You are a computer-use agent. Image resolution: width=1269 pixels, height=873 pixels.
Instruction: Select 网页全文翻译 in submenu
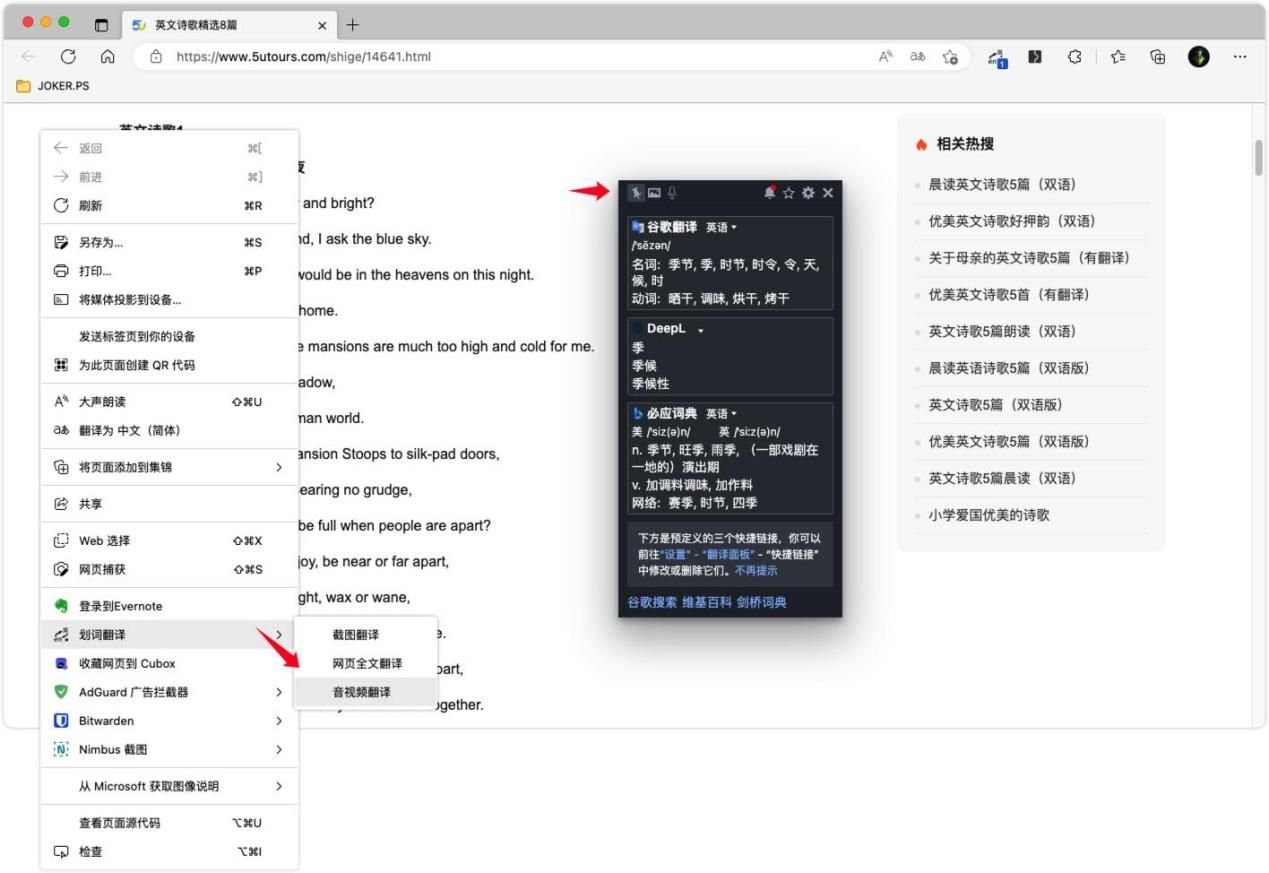366,664
